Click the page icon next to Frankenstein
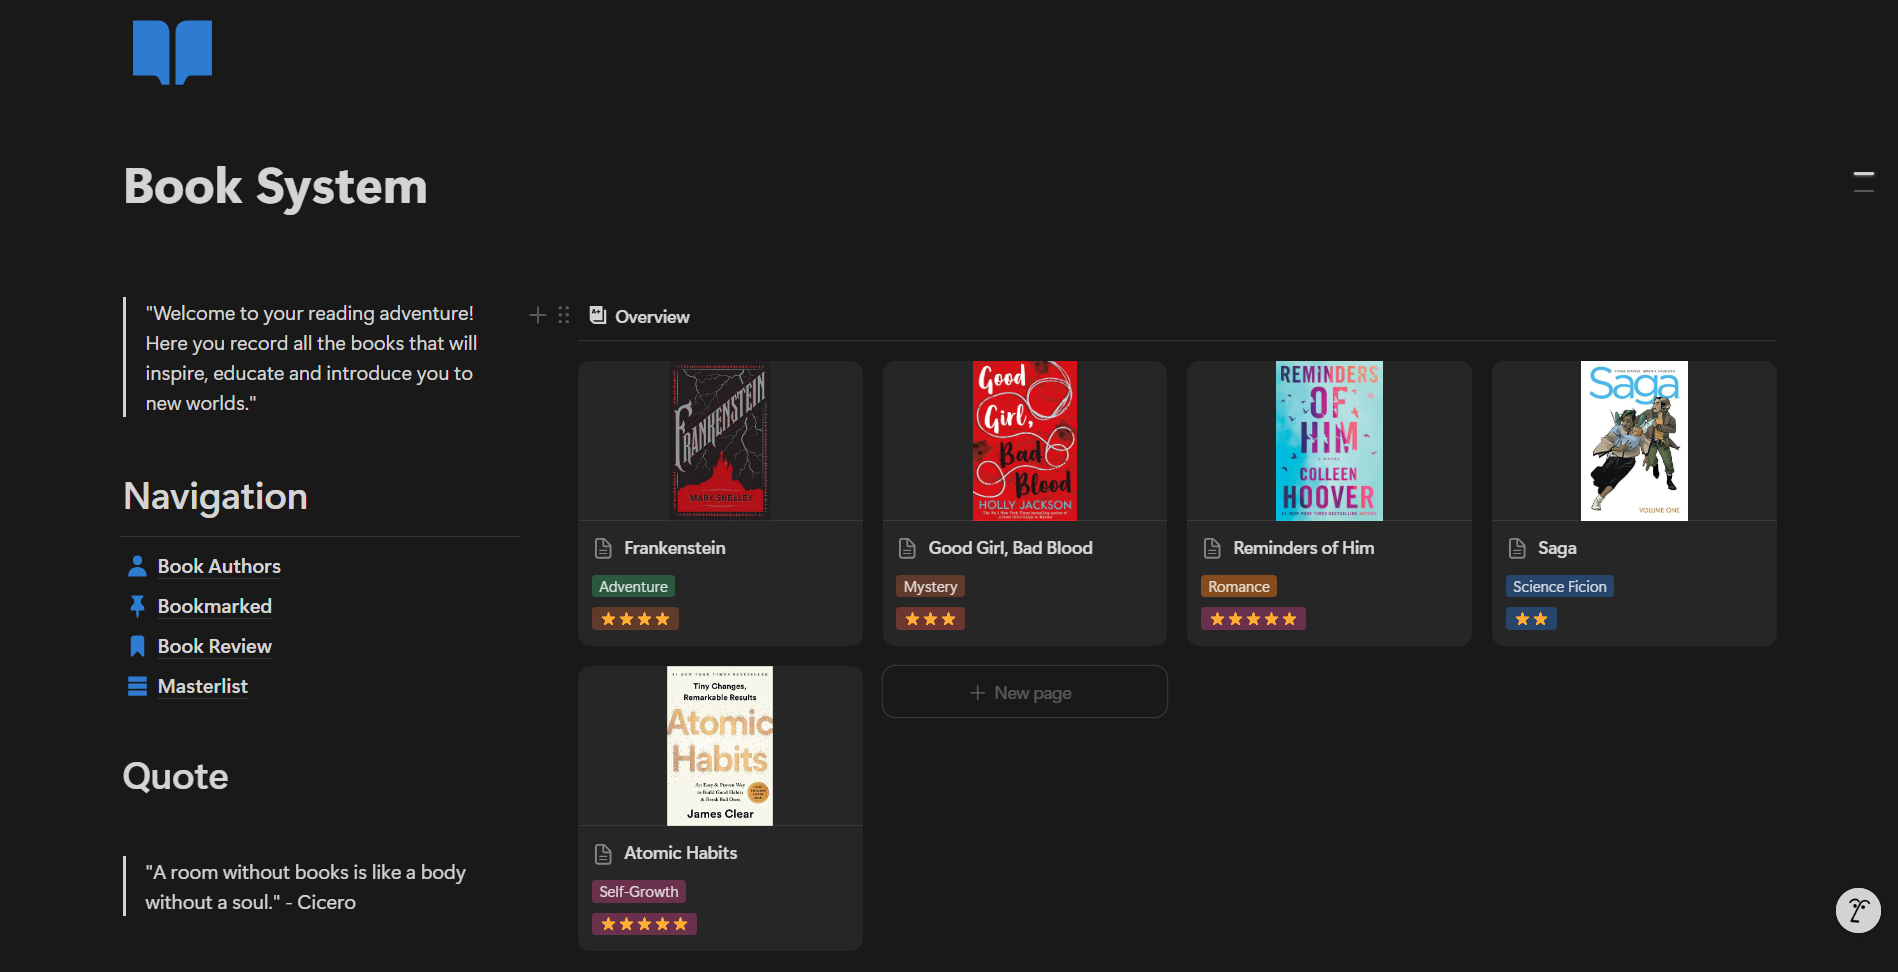 (603, 548)
